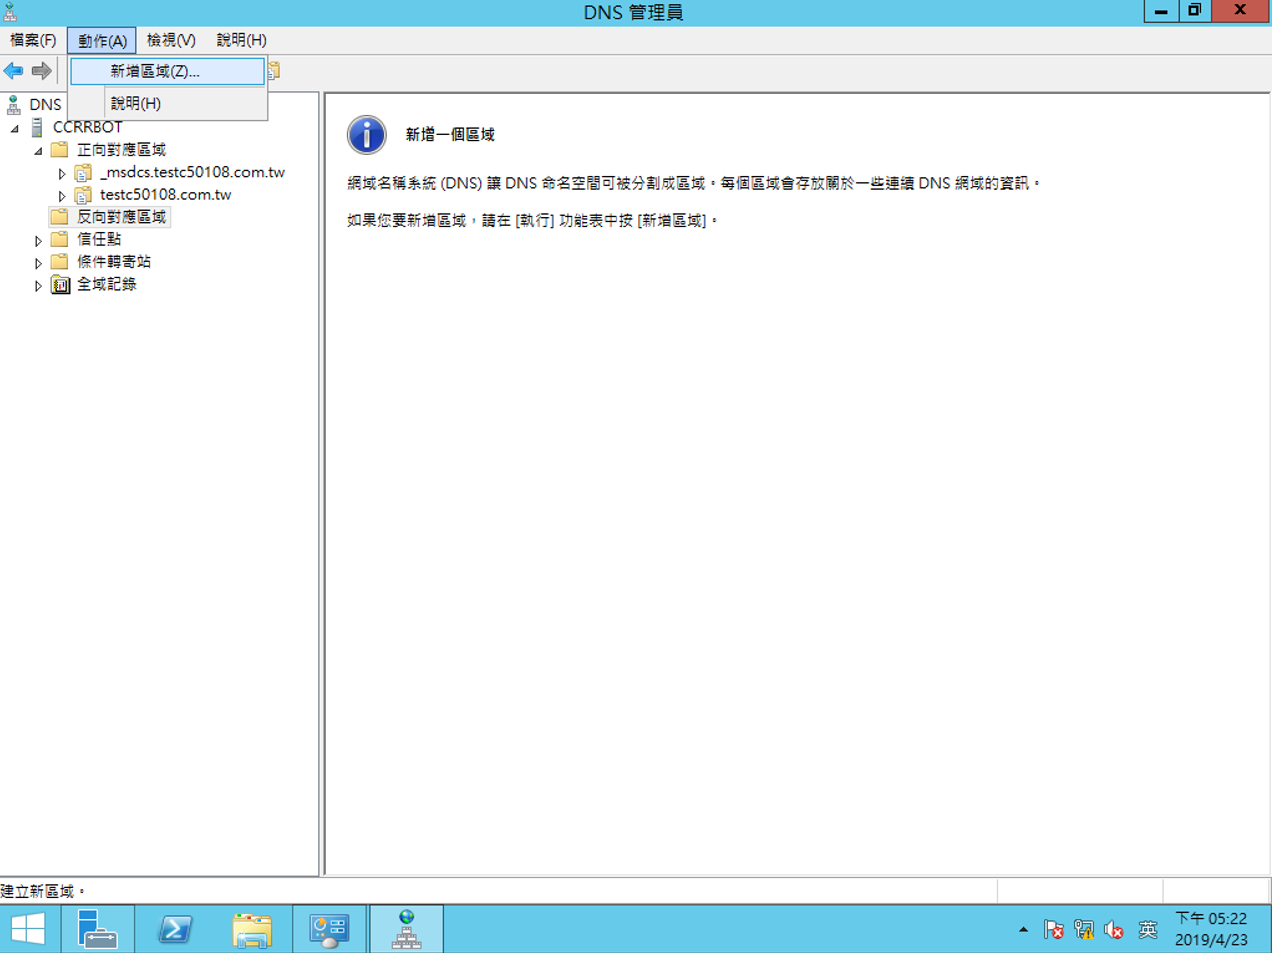This screenshot has height=953, width=1273.
Task: Click the 建立新區域 status bar text
Action: coord(43,891)
